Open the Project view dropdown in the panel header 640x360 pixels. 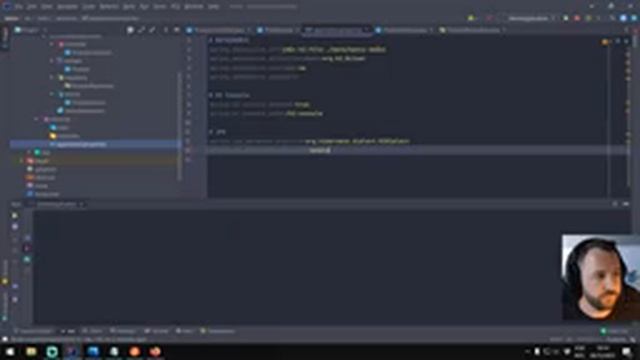coord(31,30)
